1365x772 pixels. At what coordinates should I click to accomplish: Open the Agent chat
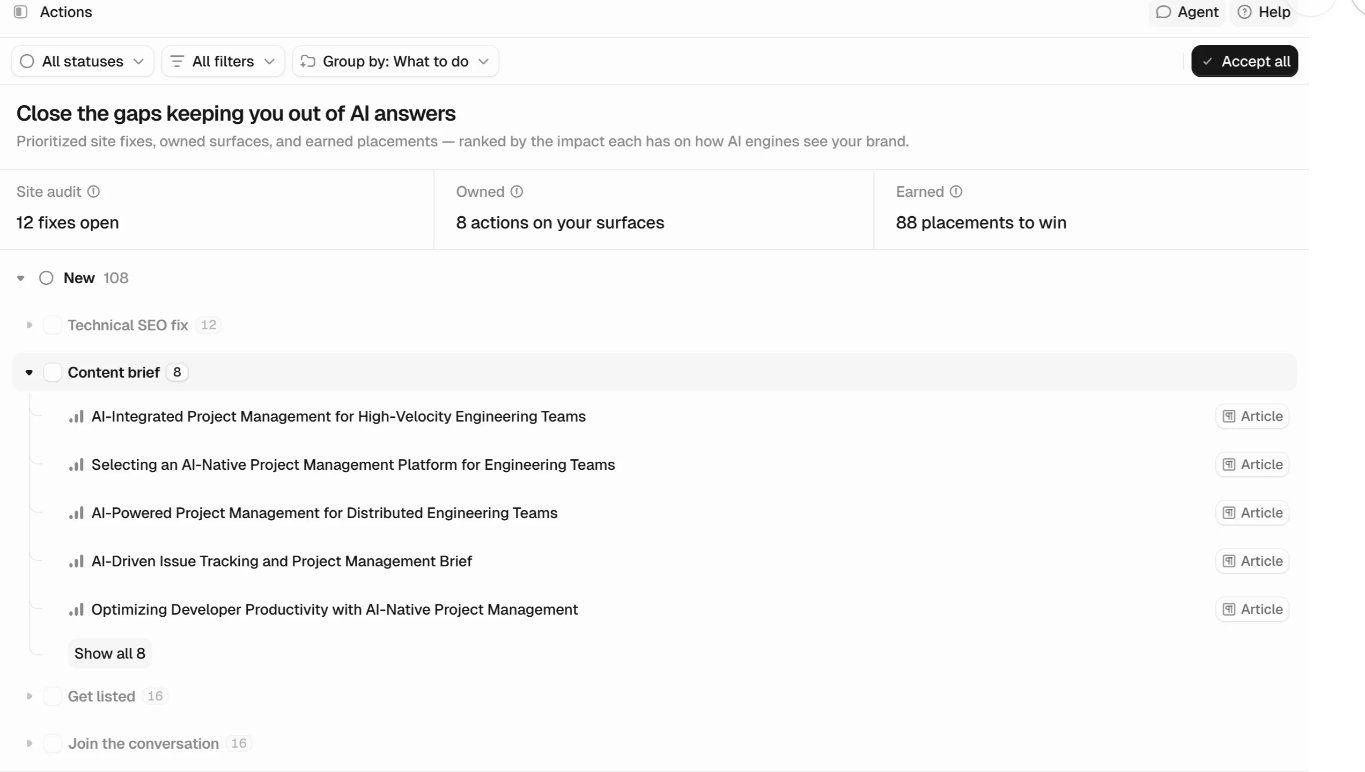pyautogui.click(x=1187, y=12)
